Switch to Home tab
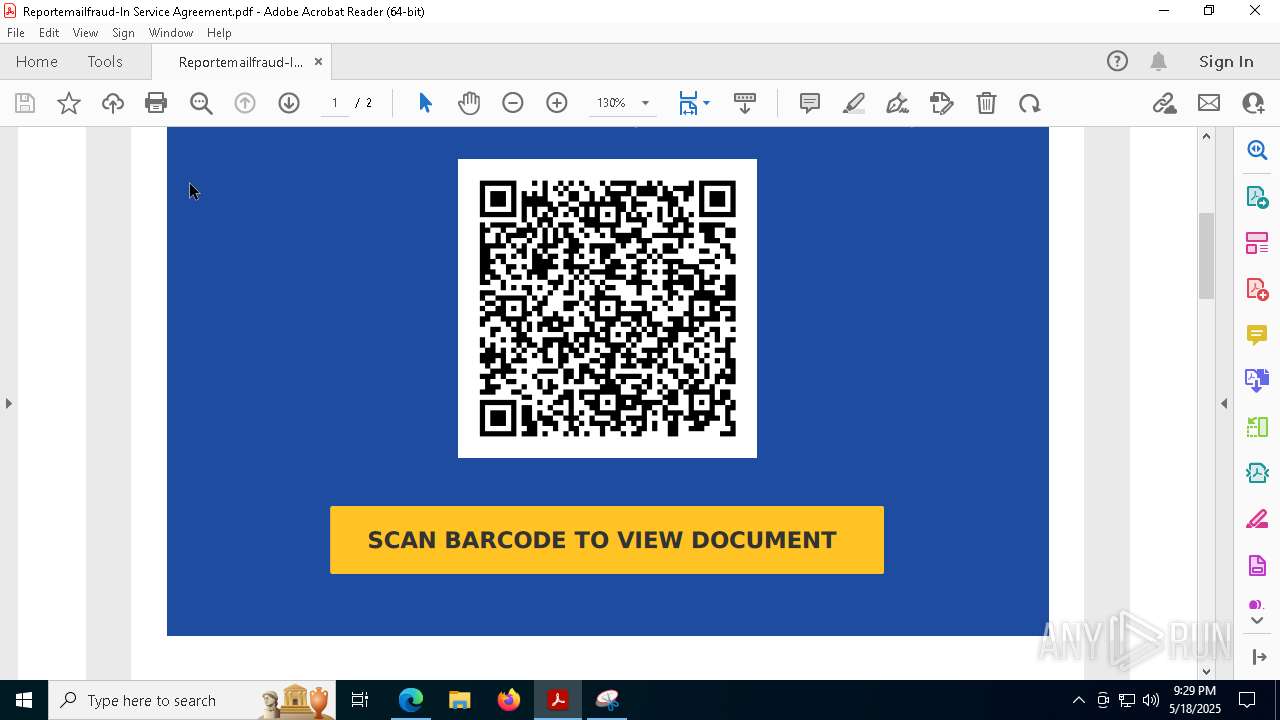Viewport: 1280px width, 720px height. coord(37,61)
